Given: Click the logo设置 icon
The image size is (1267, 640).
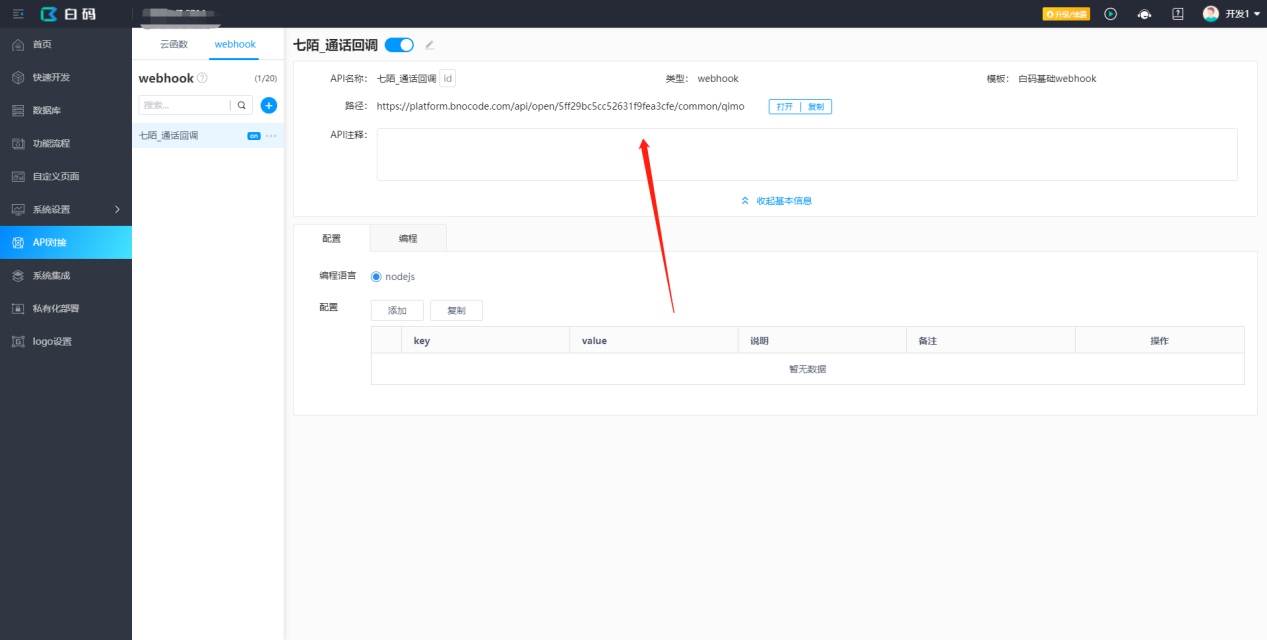Looking at the screenshot, I should (x=18, y=342).
